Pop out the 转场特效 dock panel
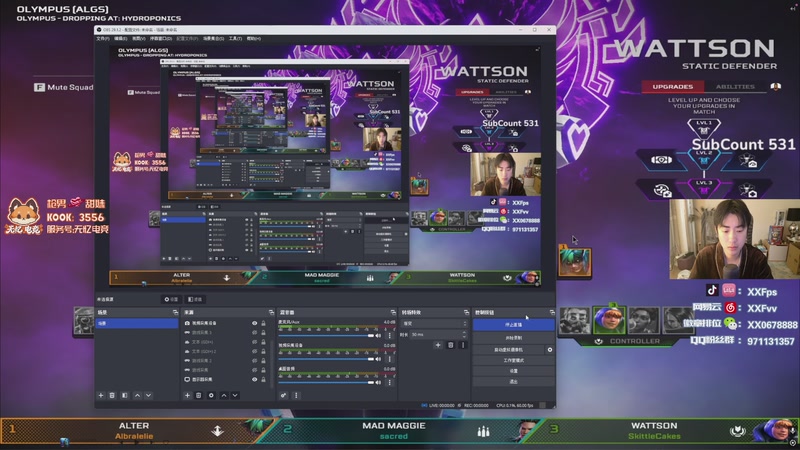 [466, 312]
